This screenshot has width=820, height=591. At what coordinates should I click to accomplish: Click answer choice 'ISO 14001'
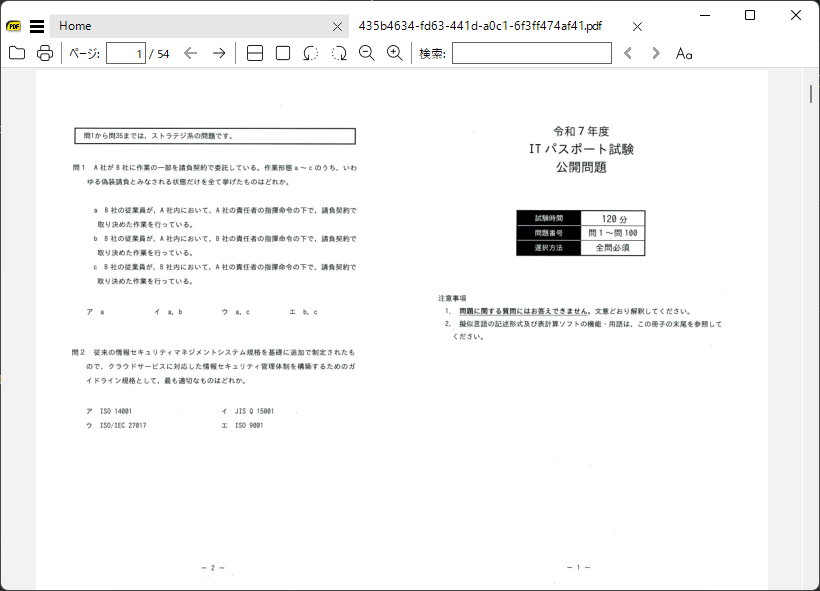coord(109,412)
